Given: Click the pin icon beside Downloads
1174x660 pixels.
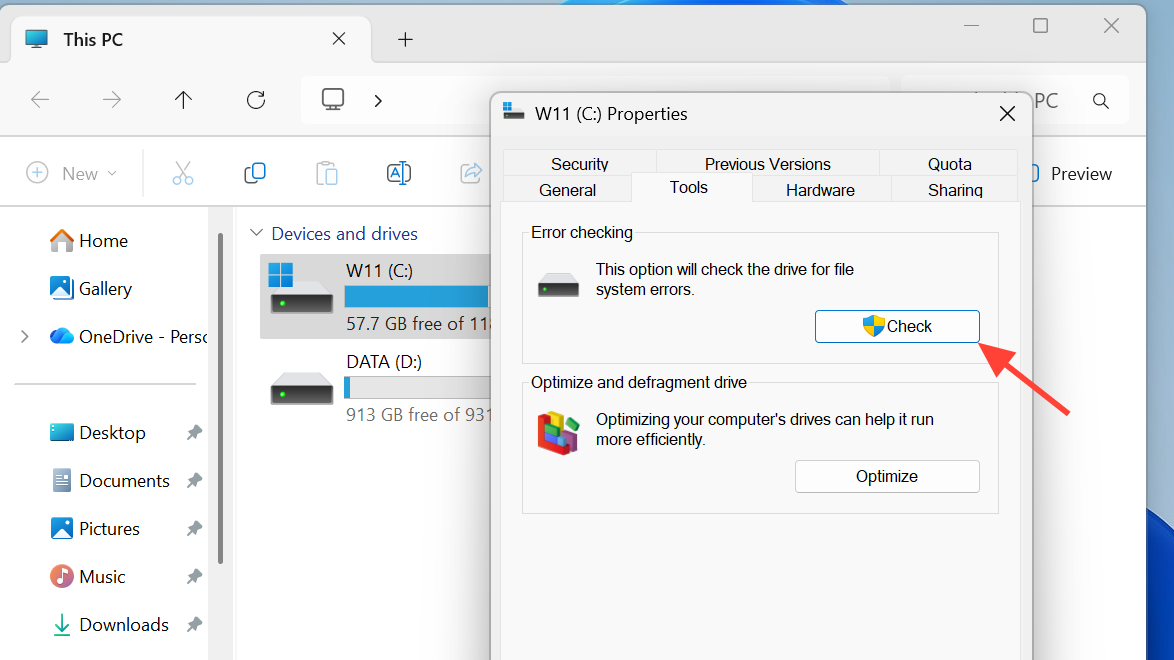Looking at the screenshot, I should (x=194, y=624).
